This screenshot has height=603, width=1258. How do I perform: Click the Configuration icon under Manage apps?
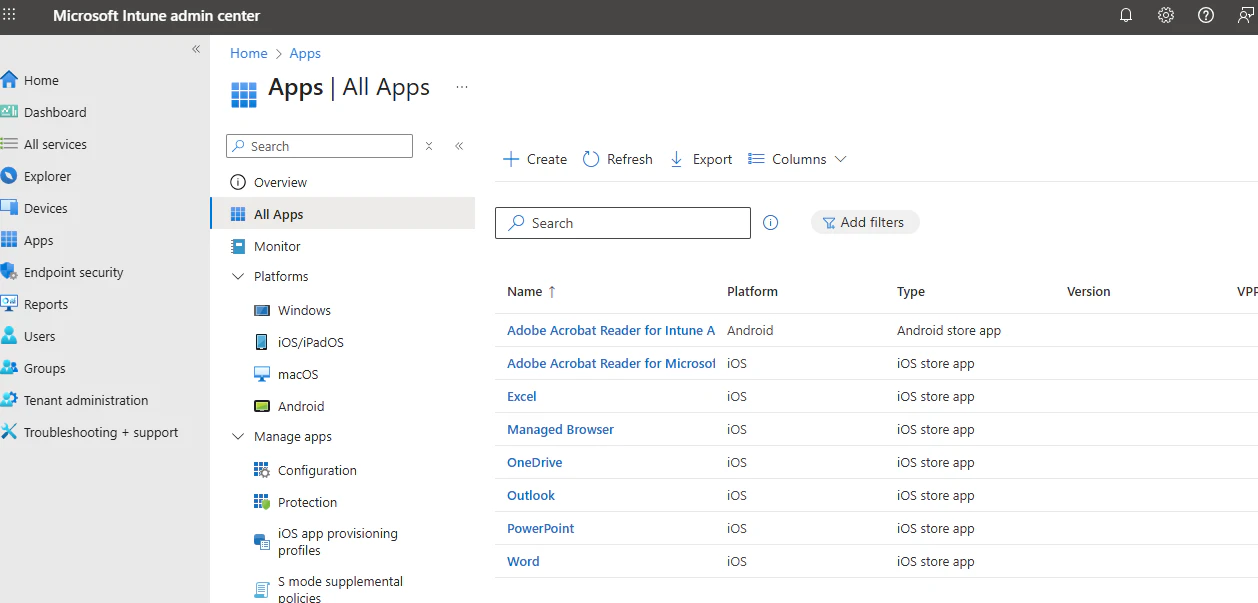[x=262, y=470]
